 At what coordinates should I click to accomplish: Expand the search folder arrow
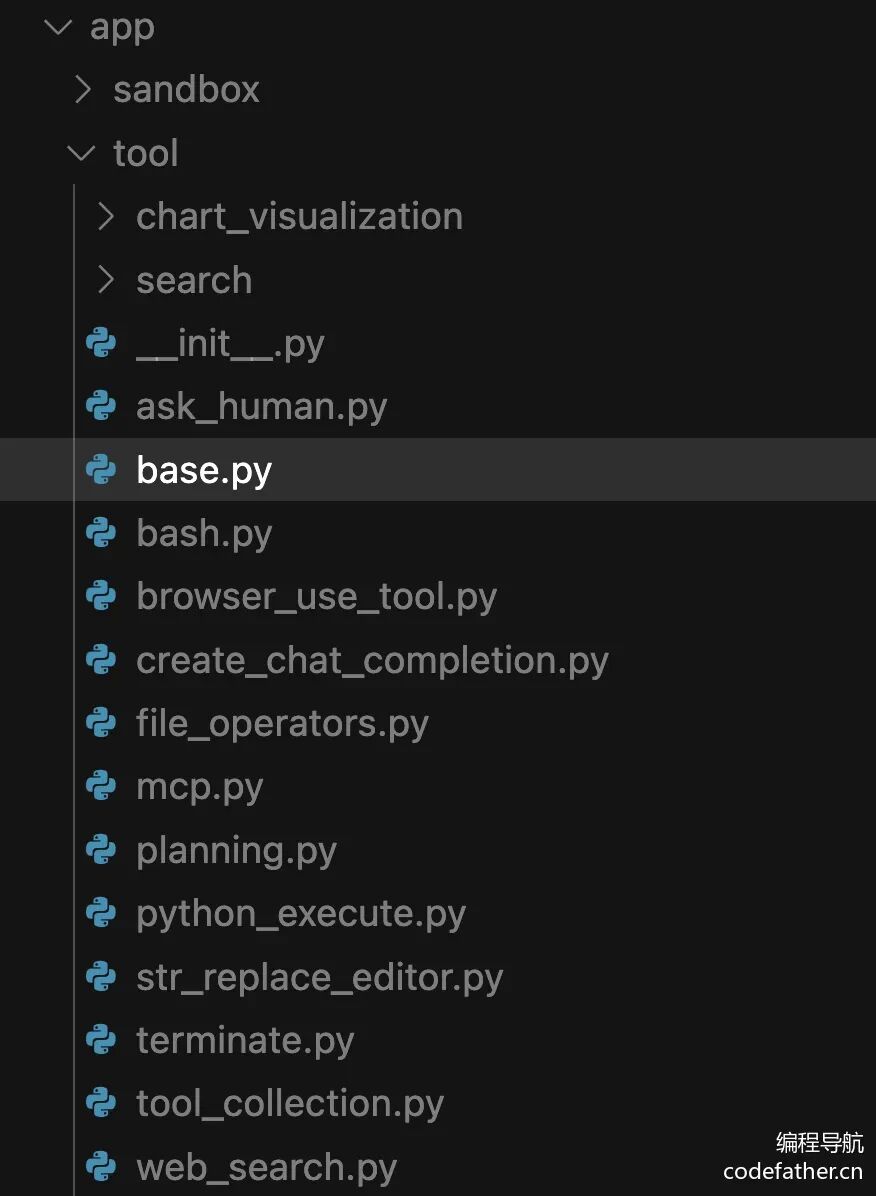(x=106, y=280)
